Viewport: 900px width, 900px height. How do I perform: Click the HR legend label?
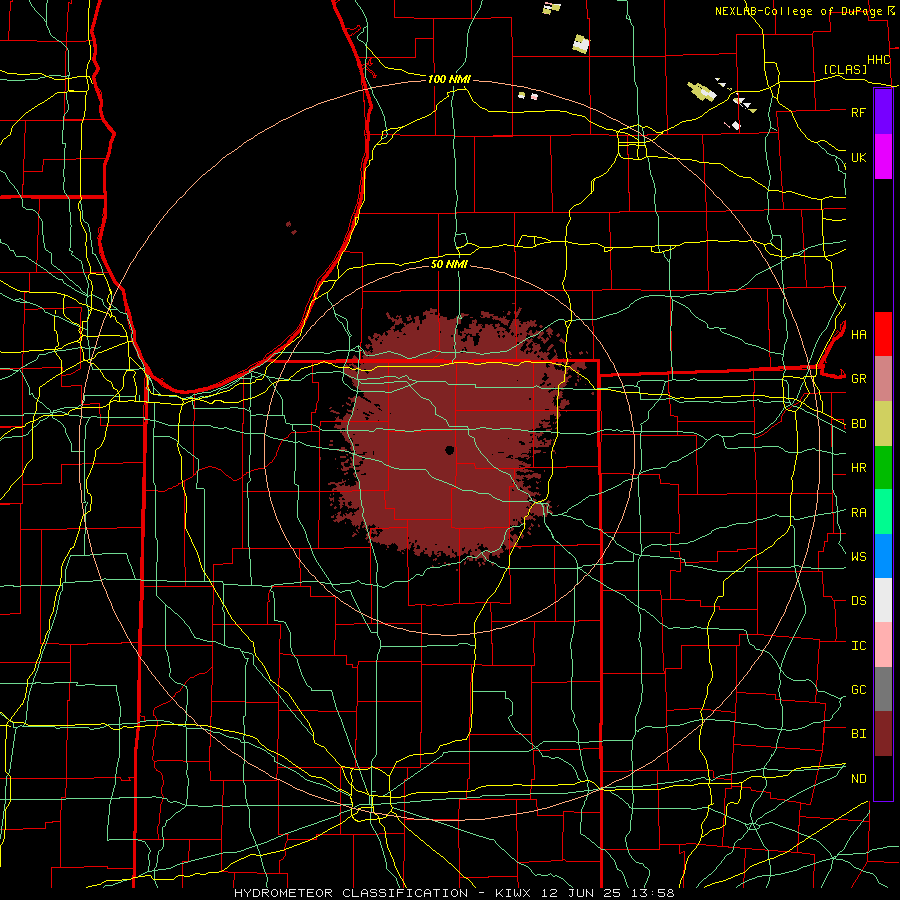click(858, 468)
